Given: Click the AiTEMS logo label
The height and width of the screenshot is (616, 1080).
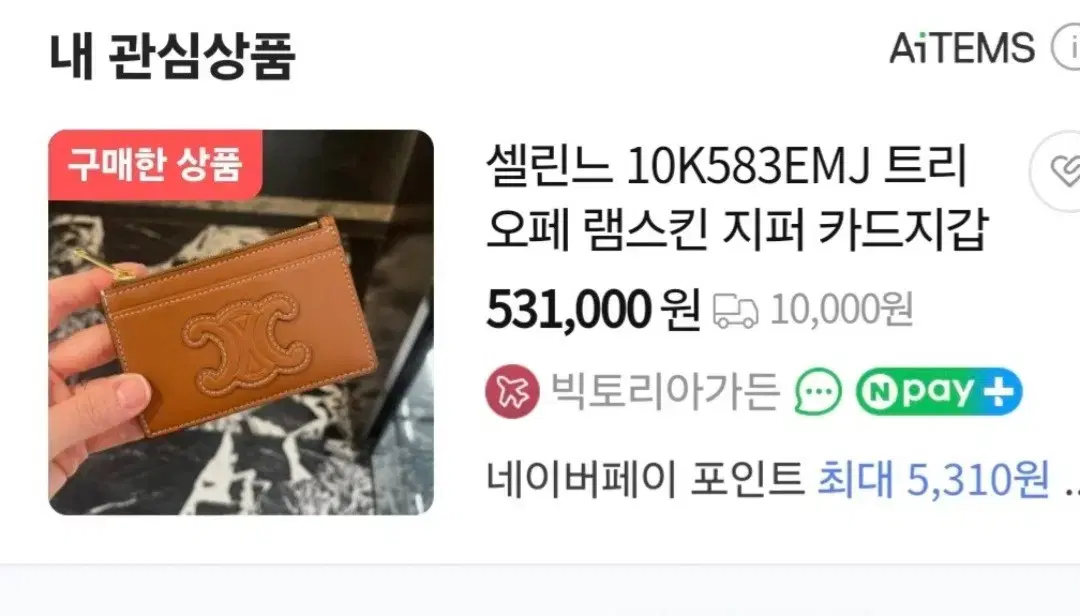Looking at the screenshot, I should coord(962,48).
